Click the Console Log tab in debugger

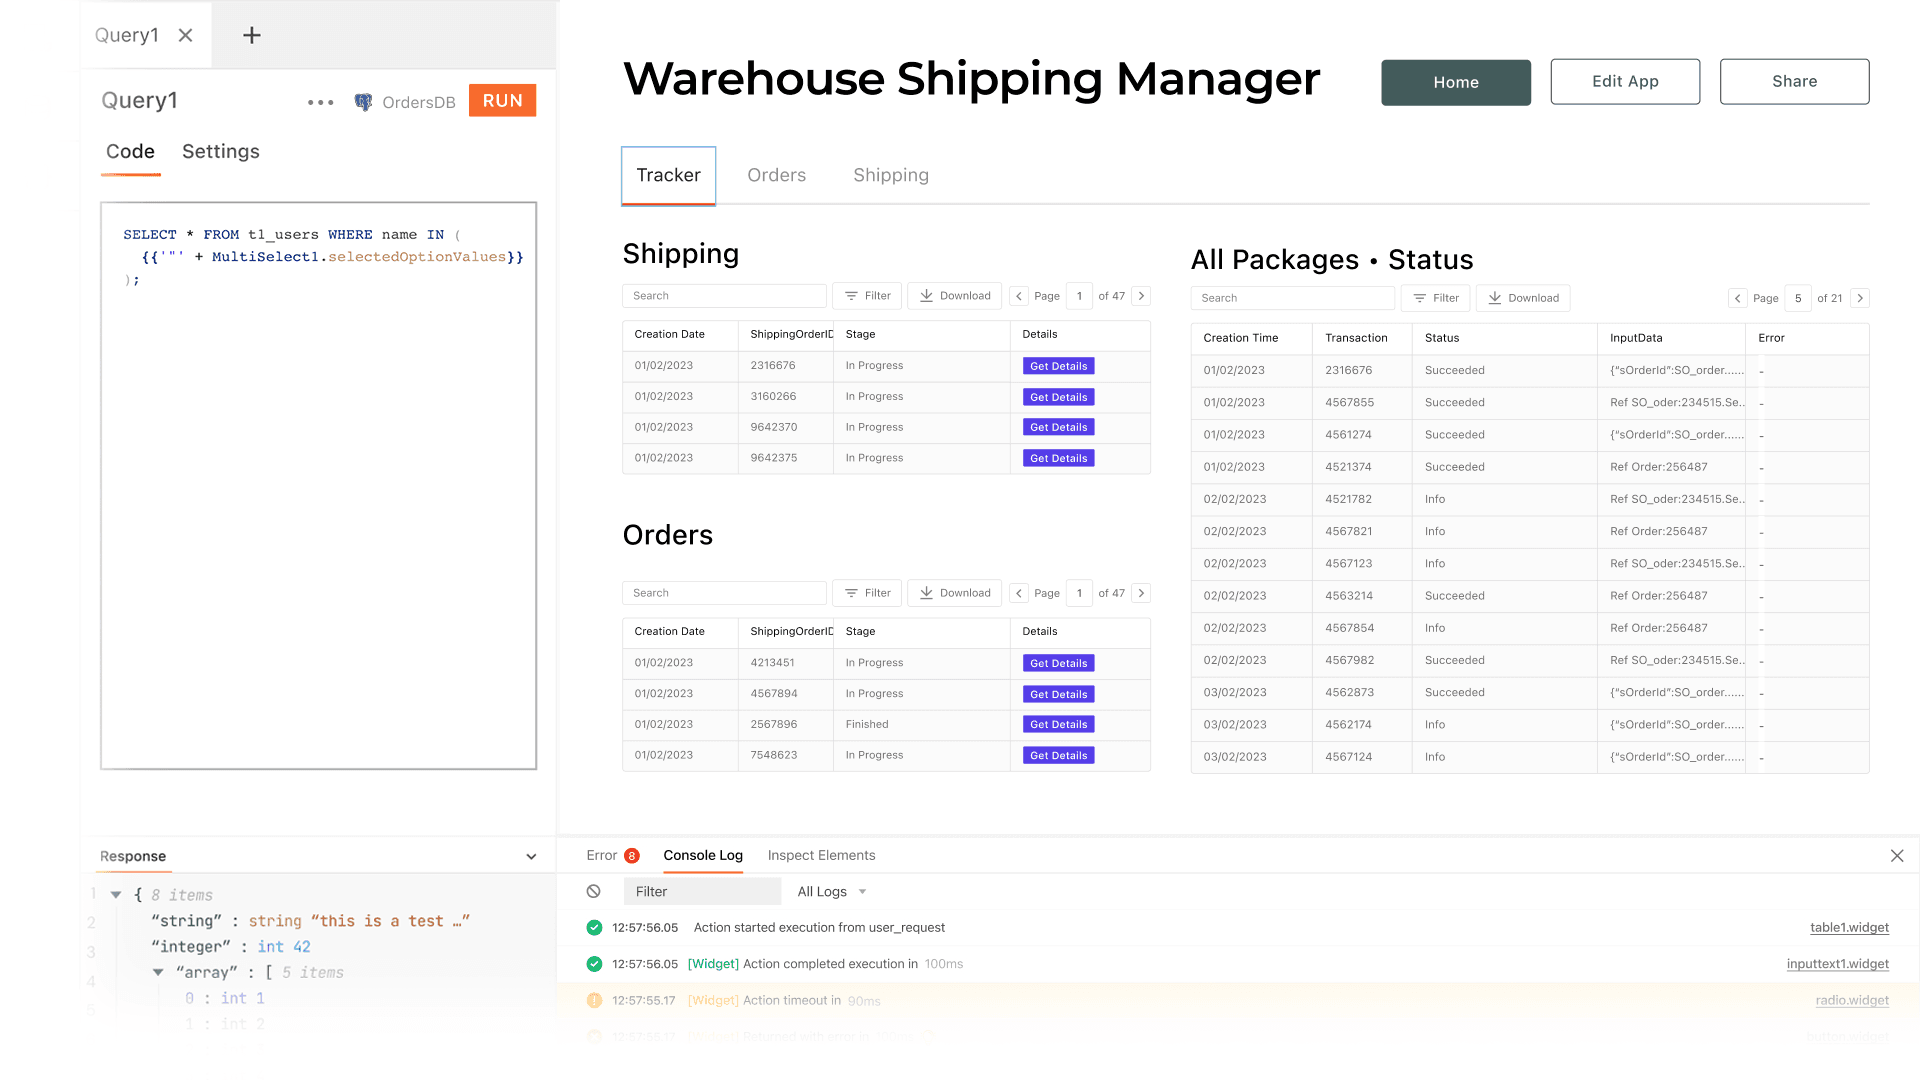(702, 855)
